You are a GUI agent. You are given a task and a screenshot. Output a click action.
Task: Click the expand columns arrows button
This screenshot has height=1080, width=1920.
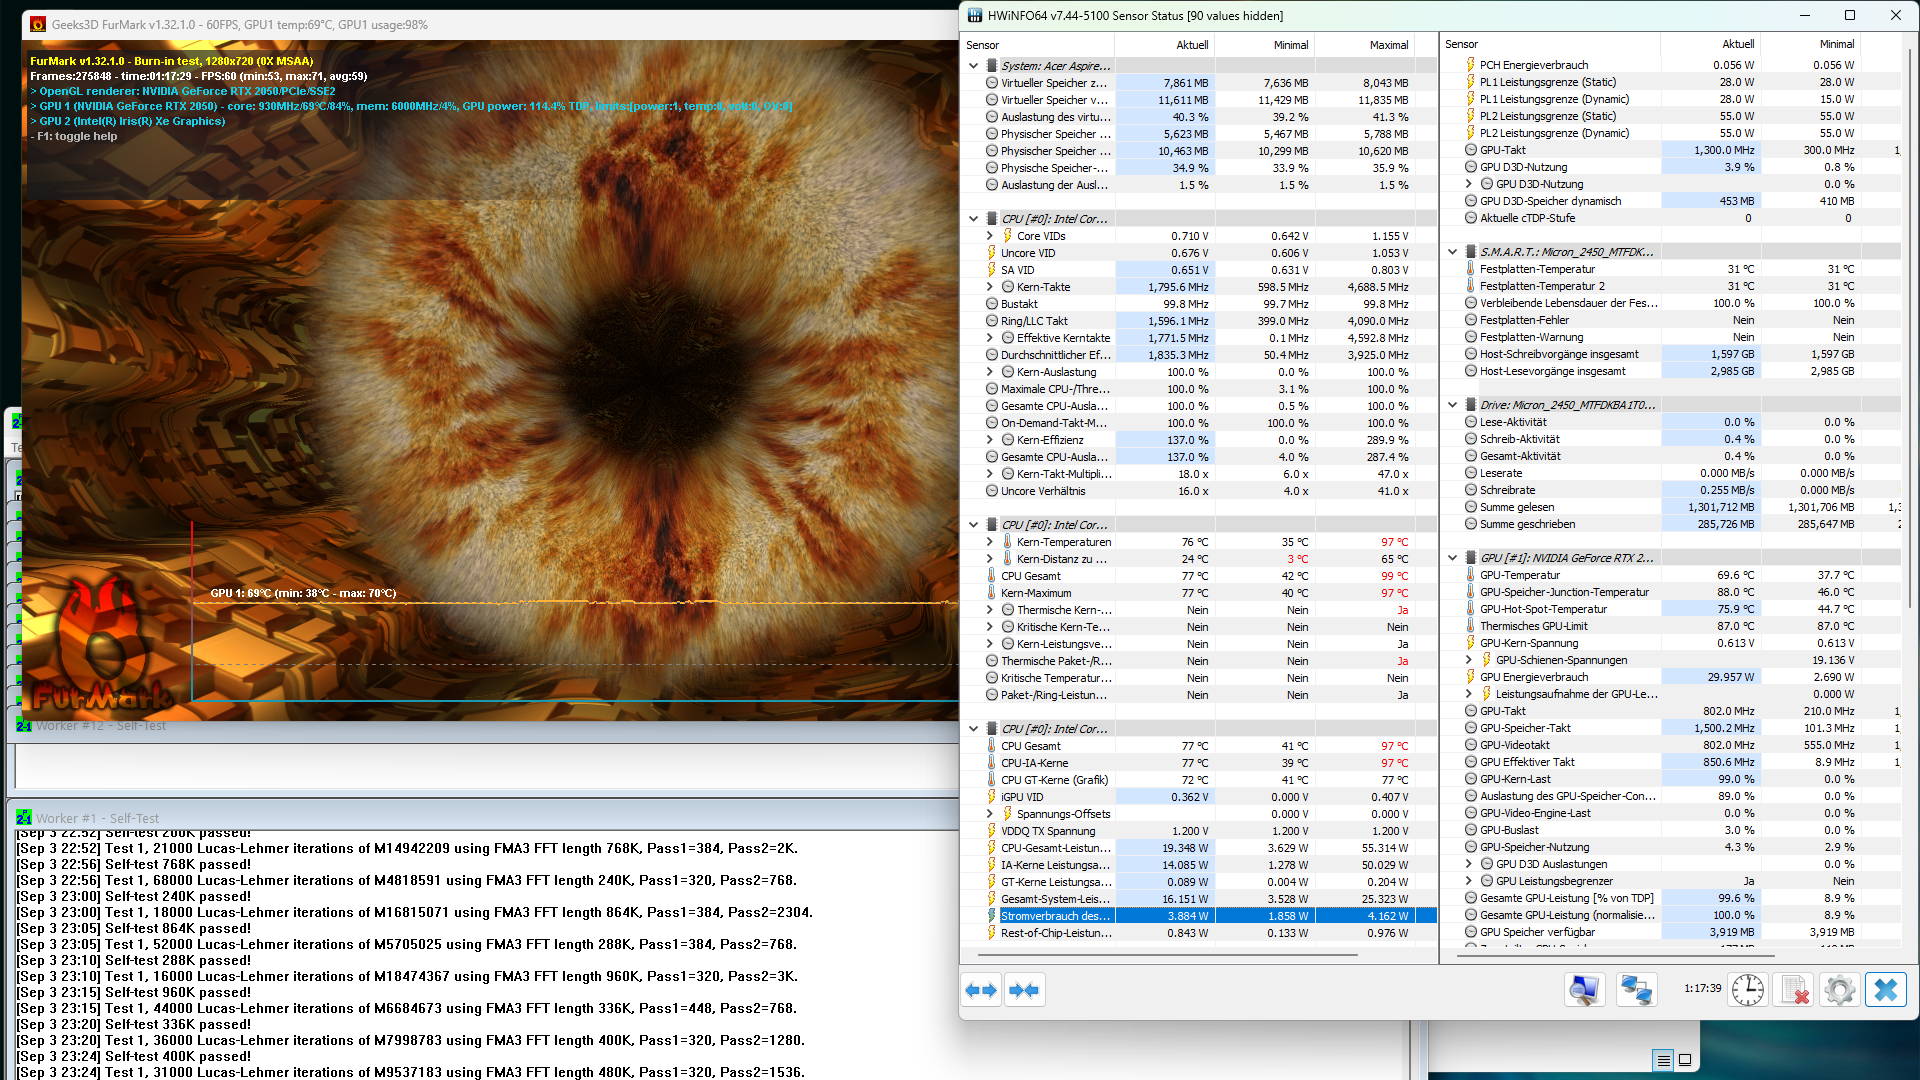pos(981,990)
